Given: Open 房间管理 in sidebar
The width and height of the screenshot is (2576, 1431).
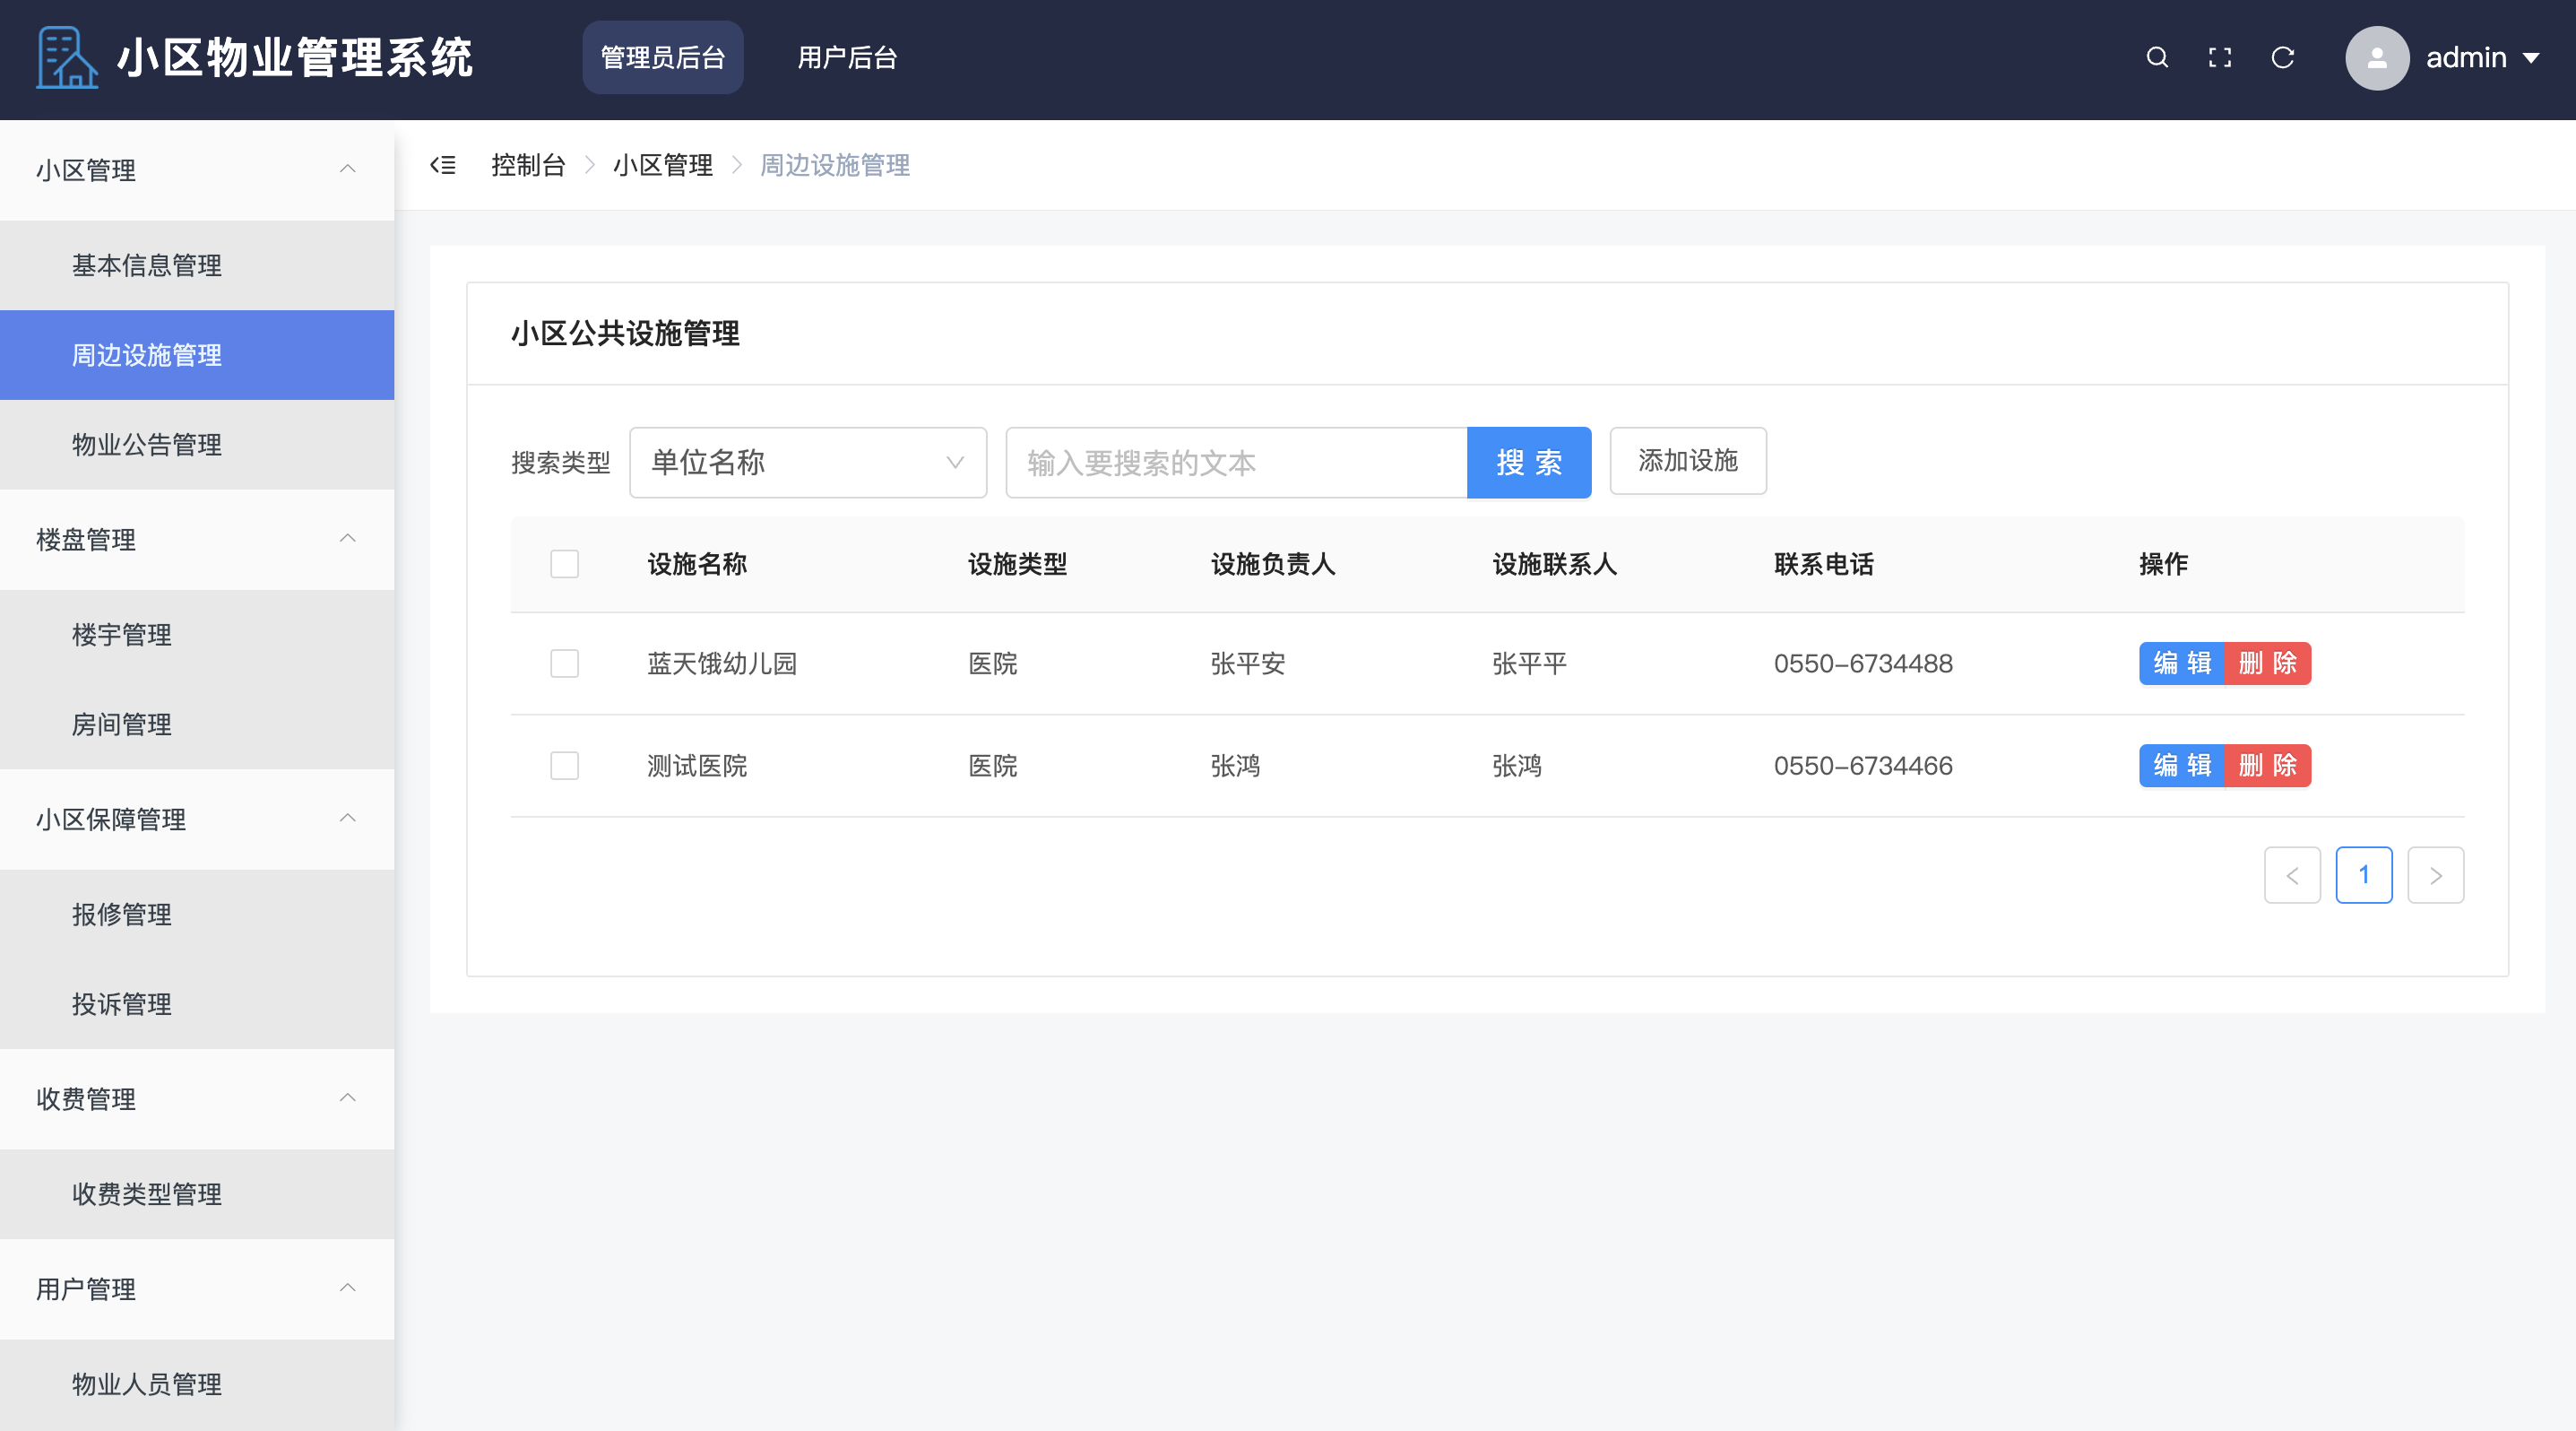Looking at the screenshot, I should pos(197,724).
